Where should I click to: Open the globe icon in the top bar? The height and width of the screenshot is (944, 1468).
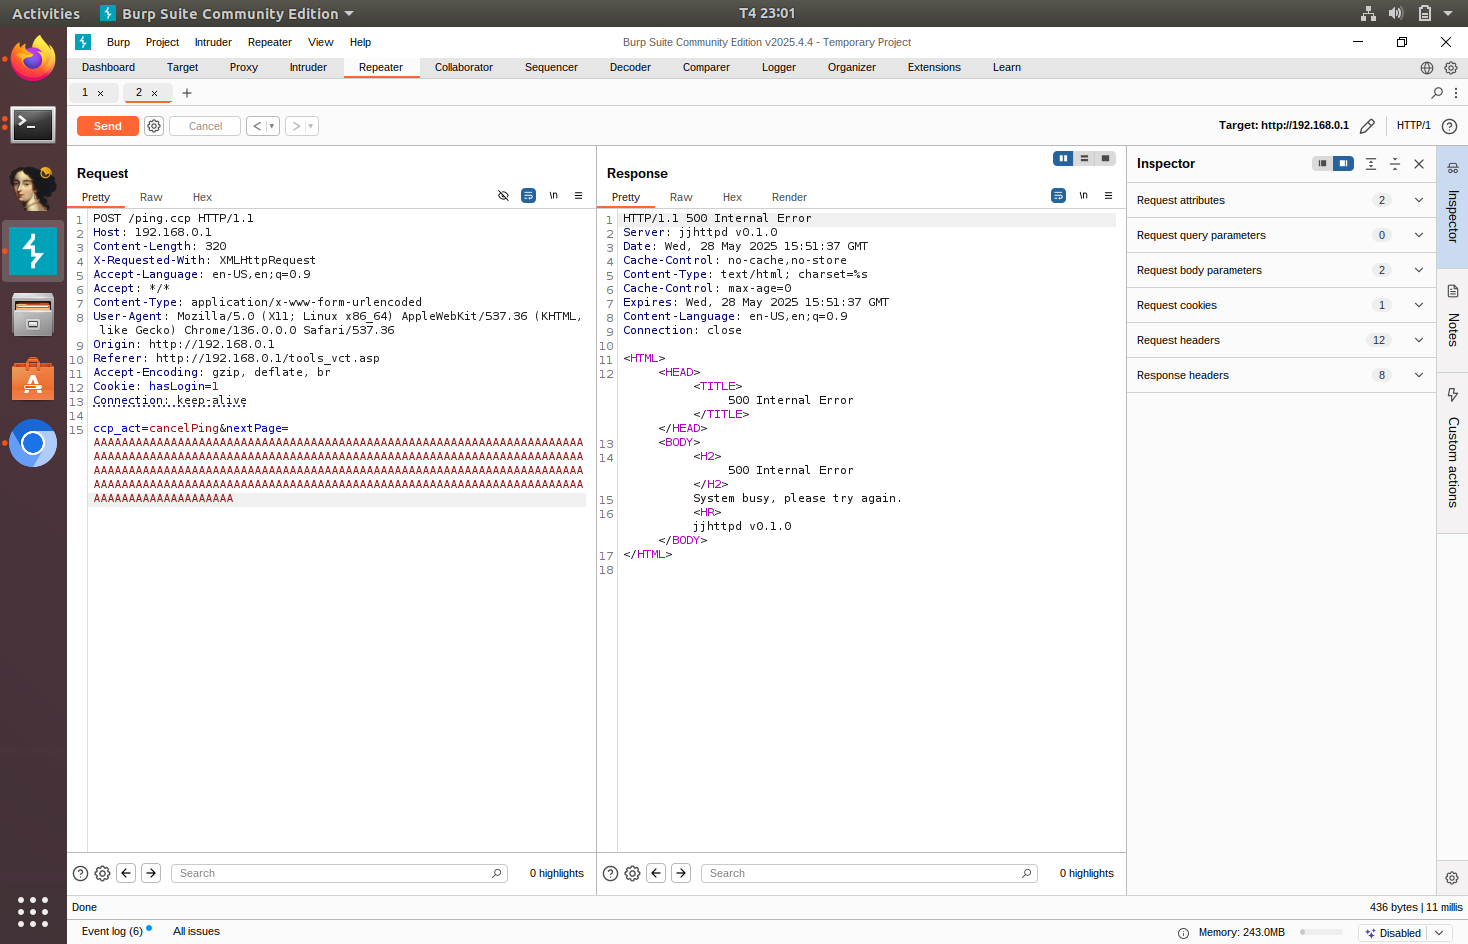click(x=1427, y=68)
